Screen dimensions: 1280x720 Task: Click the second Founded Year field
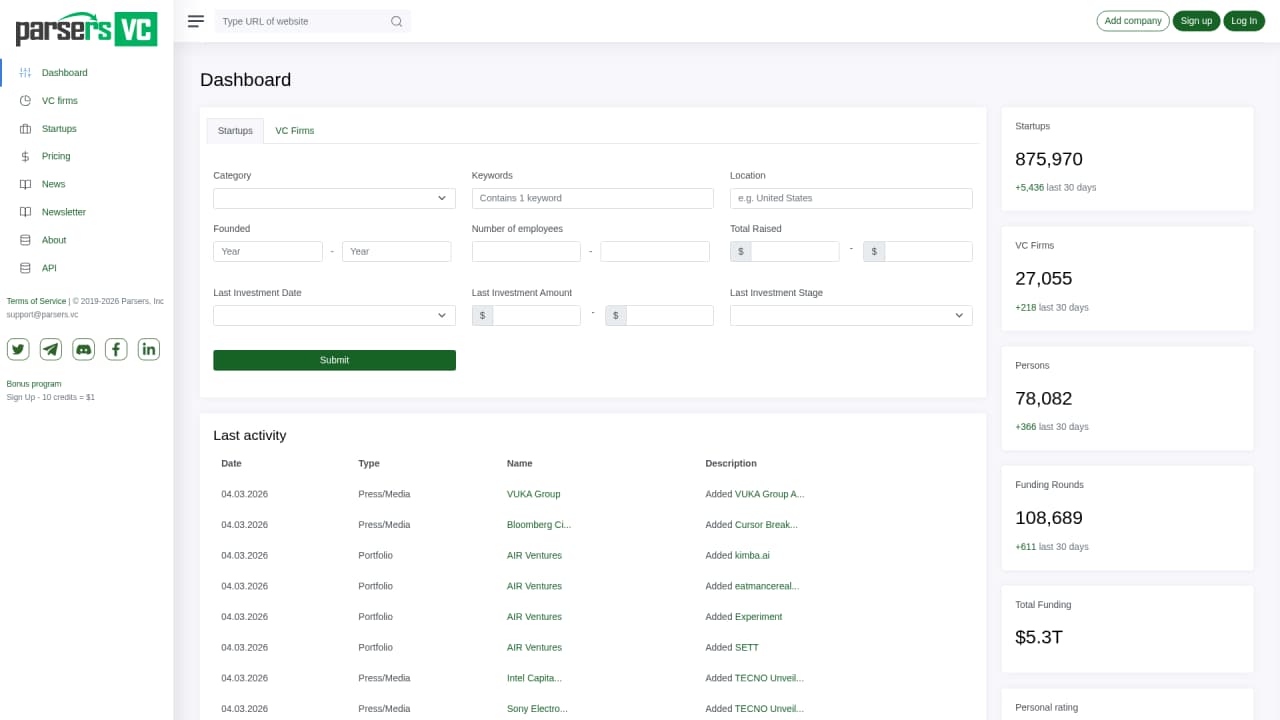pos(397,252)
